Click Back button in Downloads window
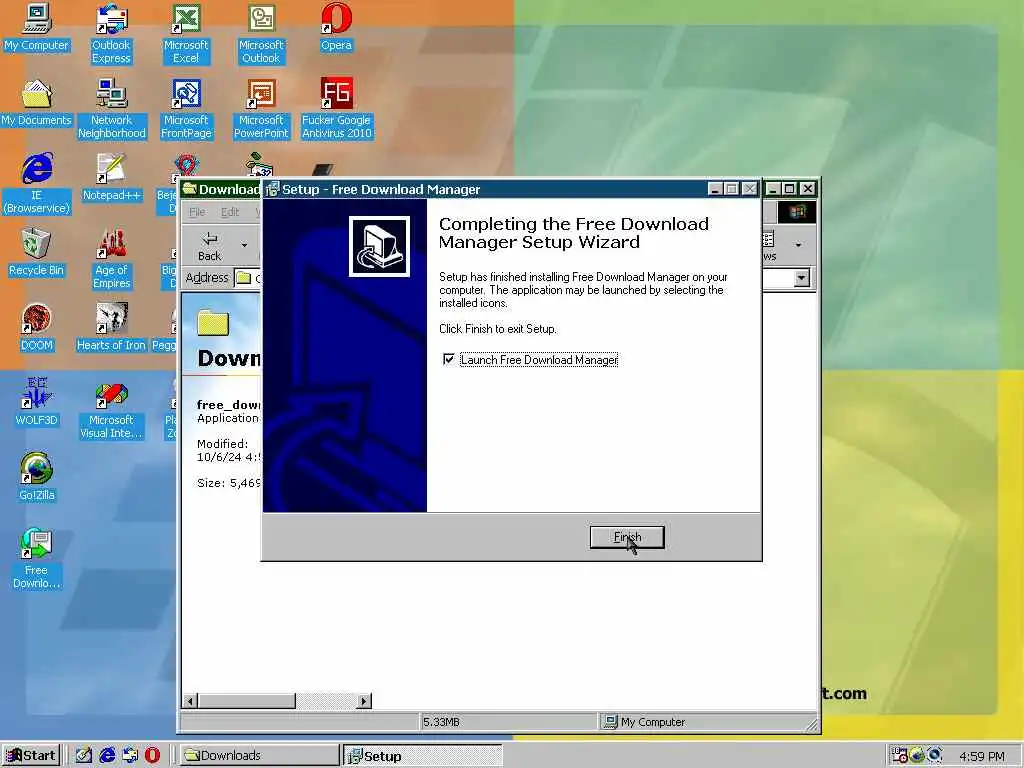Screen dimensions: 1024x768 point(210,246)
